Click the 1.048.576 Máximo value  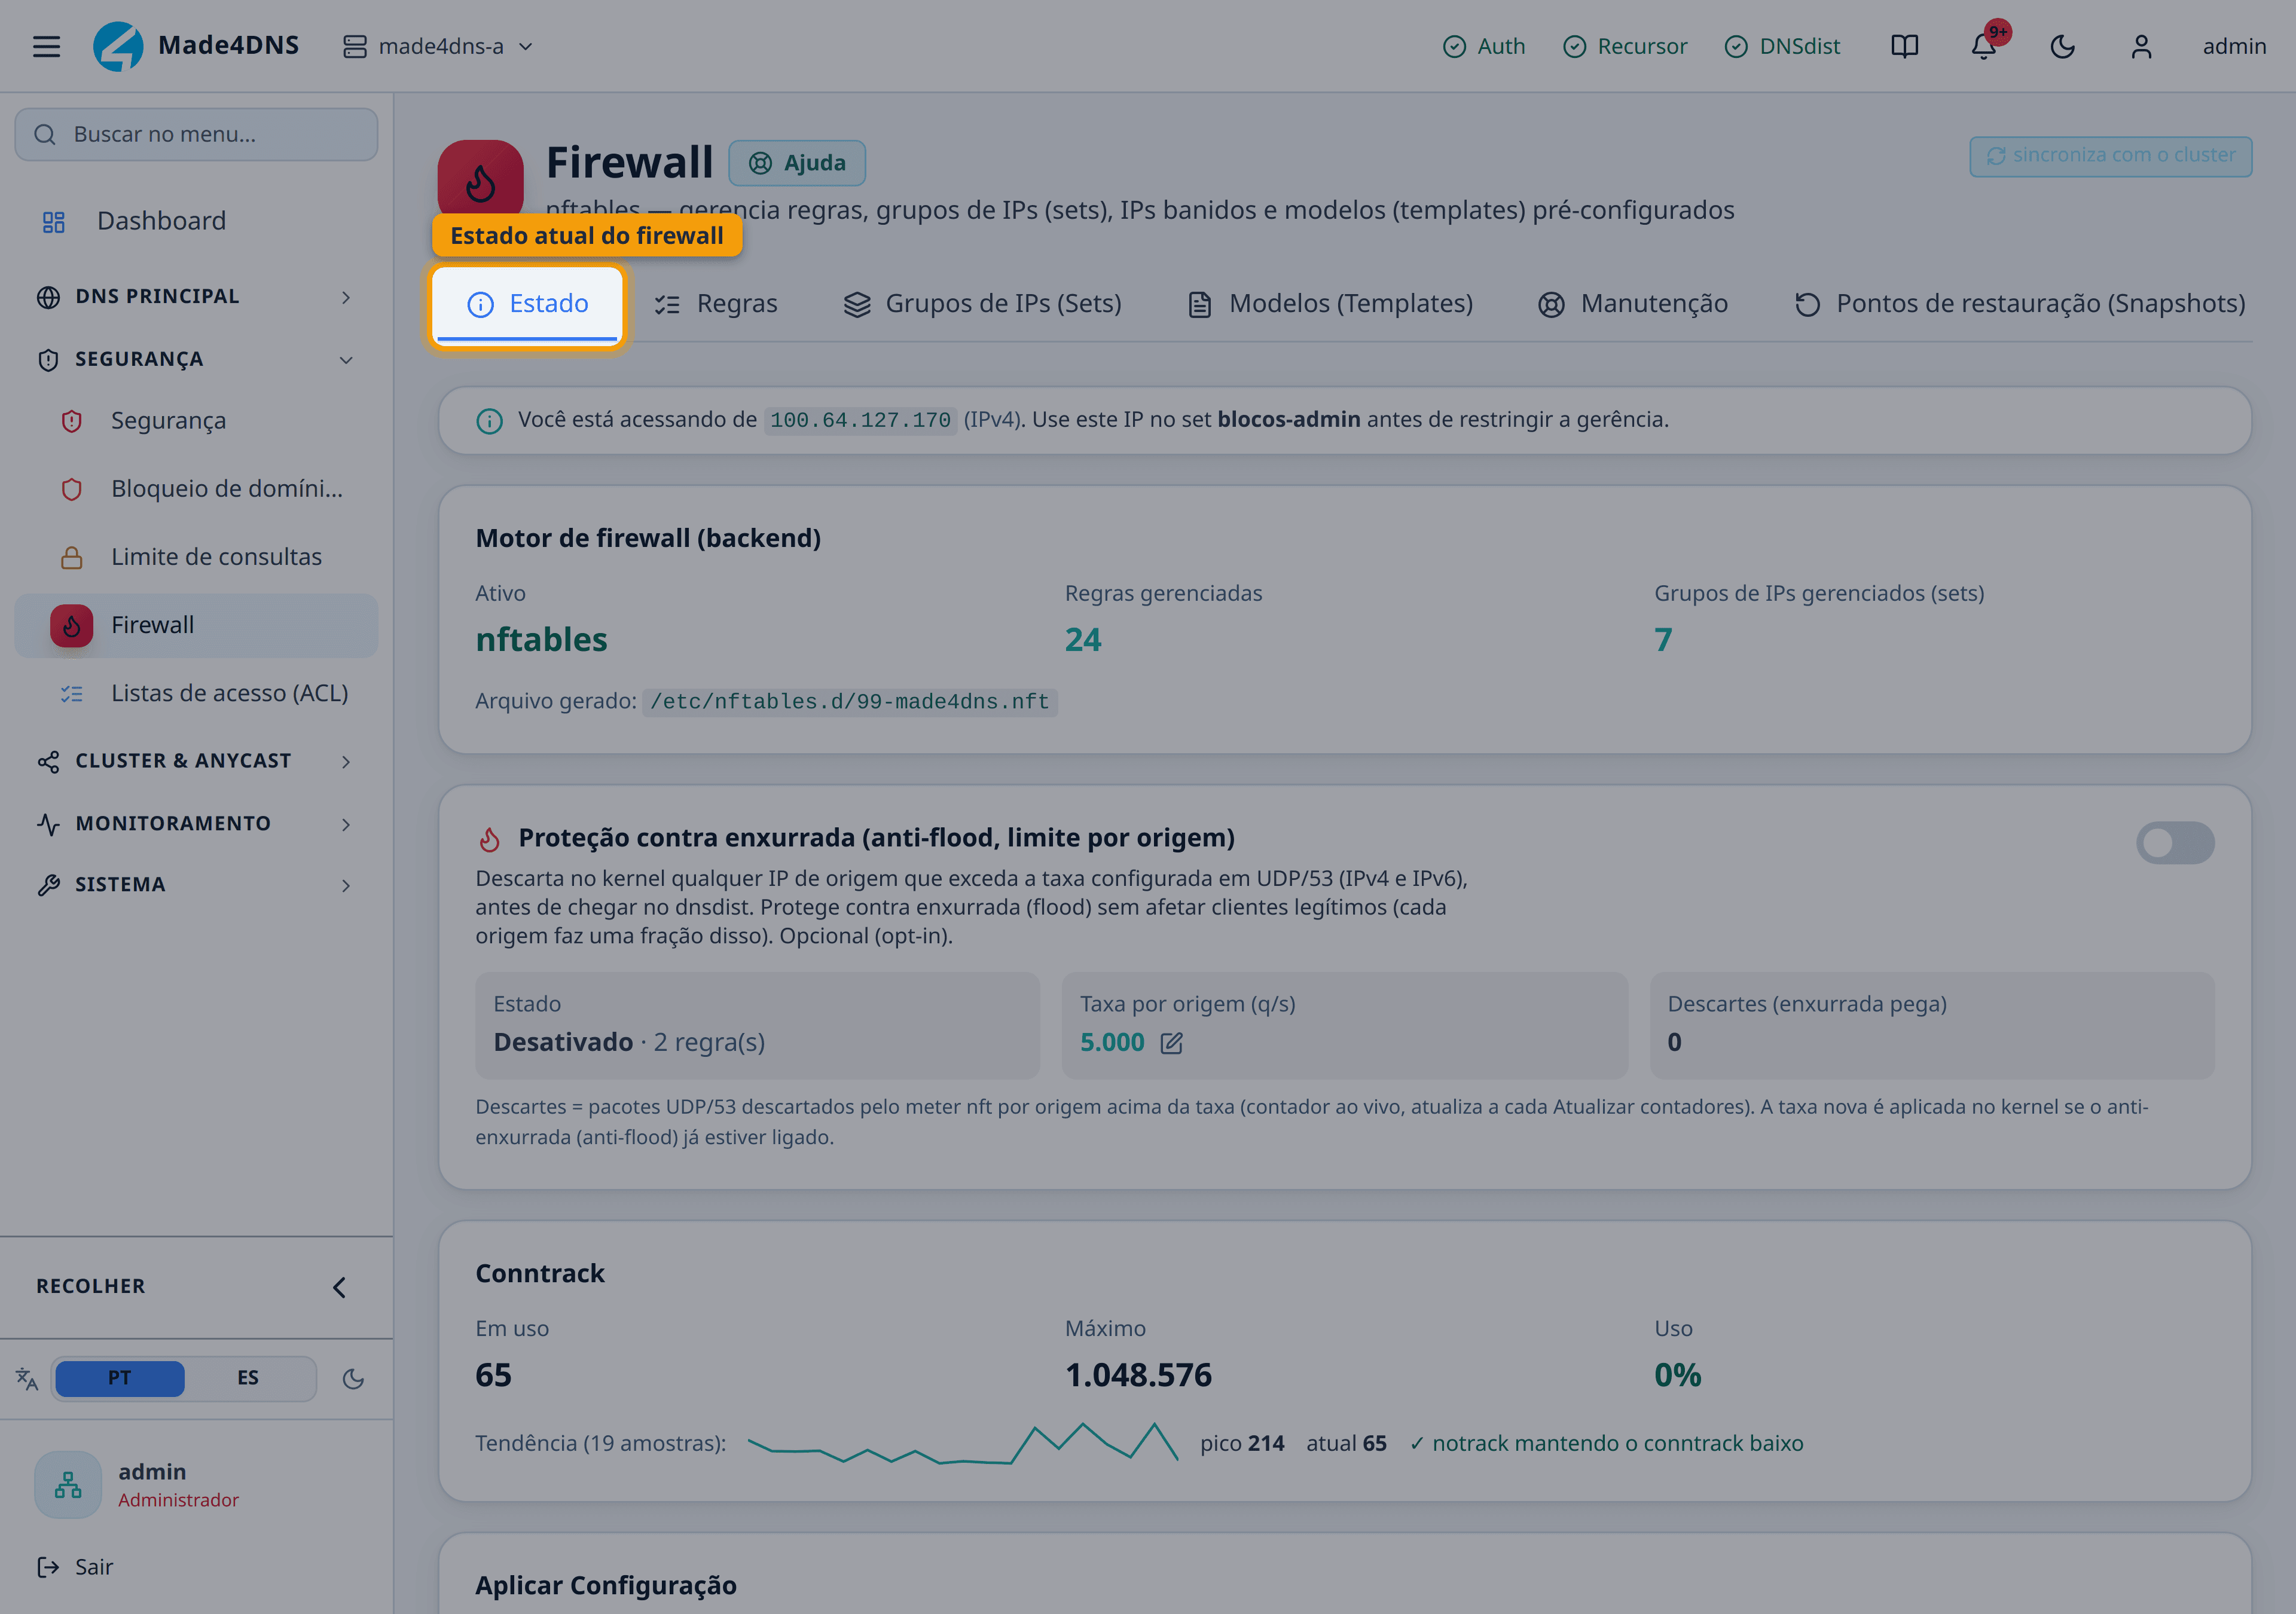coord(1138,1375)
